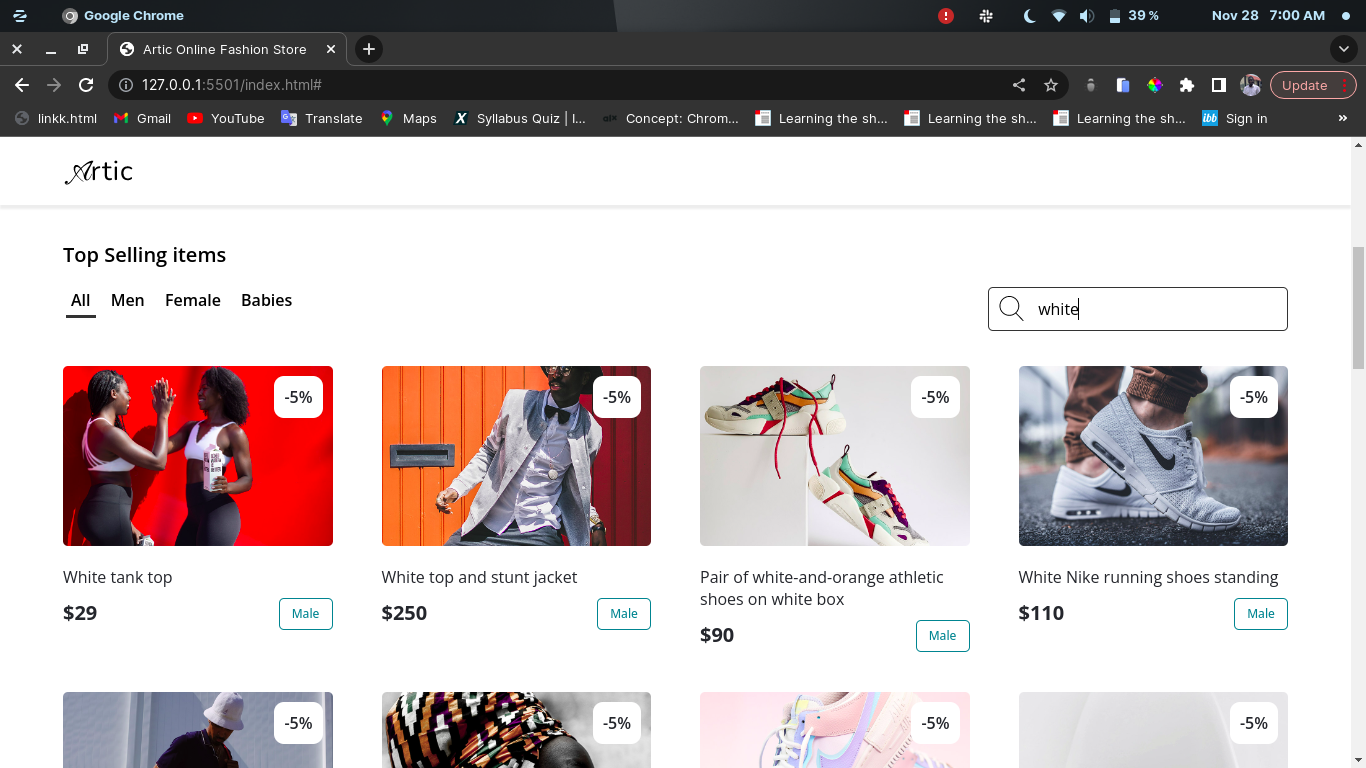Expand the hidden bookmarks with the double chevron
Viewport: 1366px width, 768px height.
click(x=1343, y=118)
